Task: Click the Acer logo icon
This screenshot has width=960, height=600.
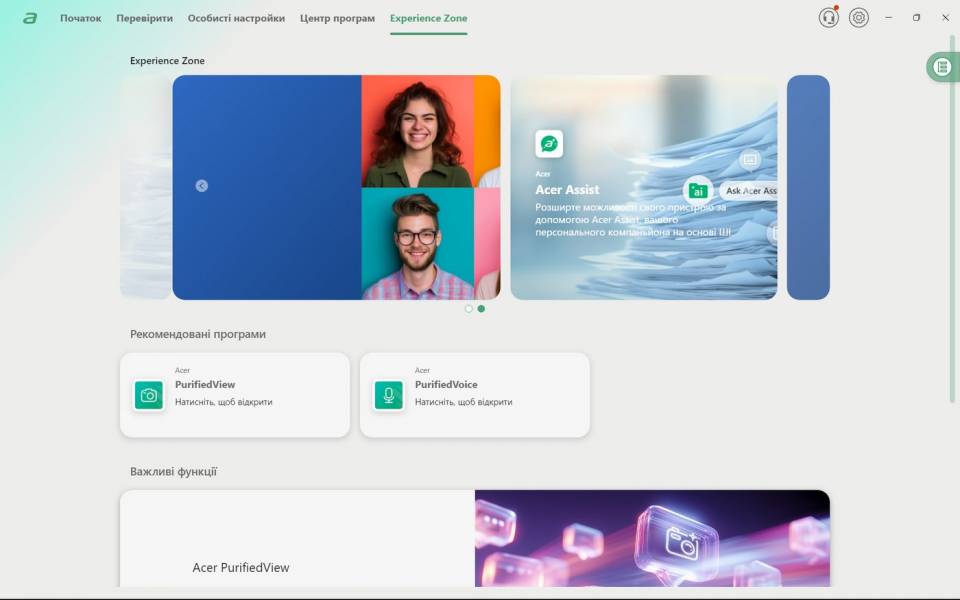Action: click(30, 18)
